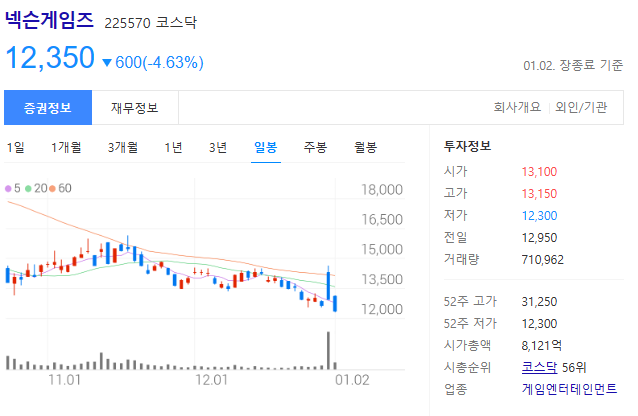638x416 pixels.
Task: Switch to the 재무정보 tab
Action: [135, 108]
